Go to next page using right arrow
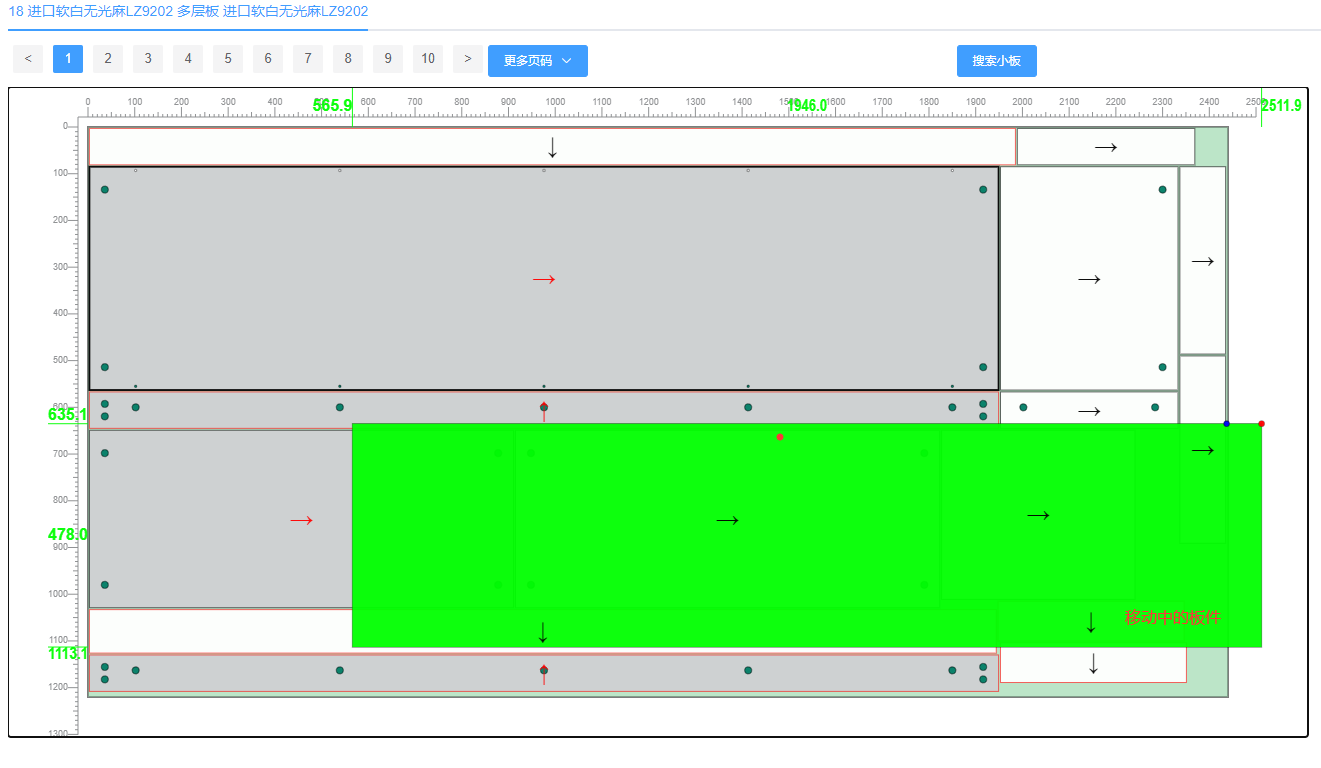 (467, 59)
